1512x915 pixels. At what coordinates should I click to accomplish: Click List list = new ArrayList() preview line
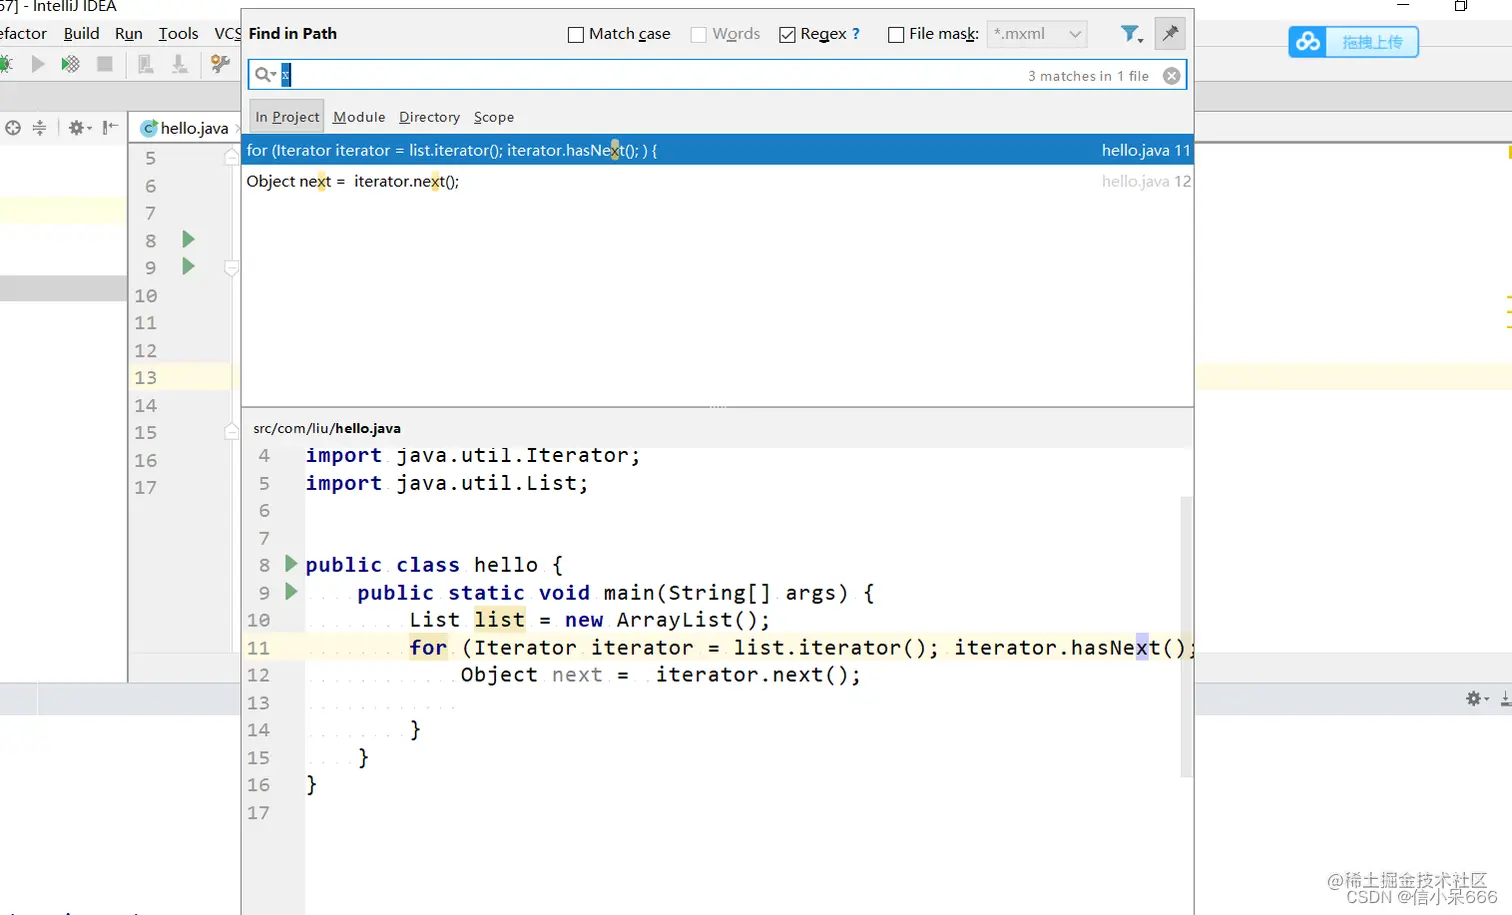pos(589,620)
